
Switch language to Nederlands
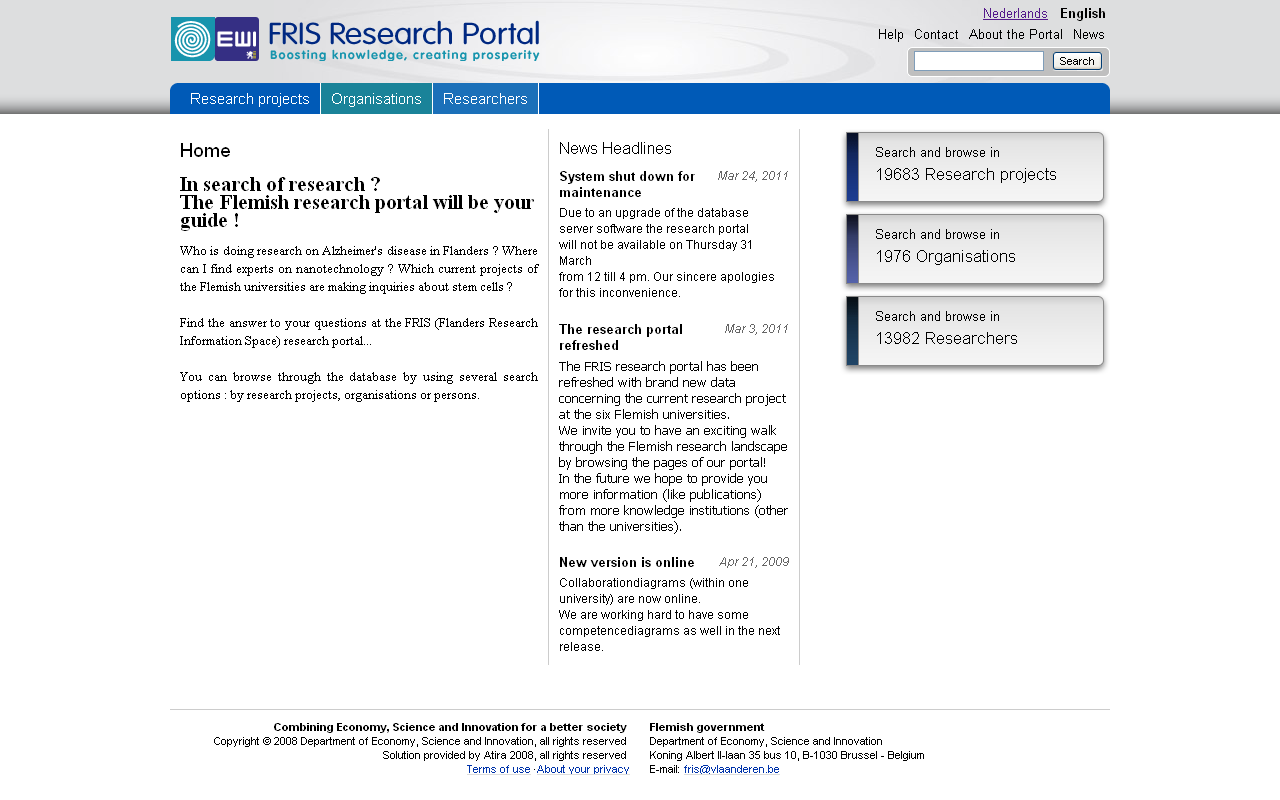[1015, 14]
